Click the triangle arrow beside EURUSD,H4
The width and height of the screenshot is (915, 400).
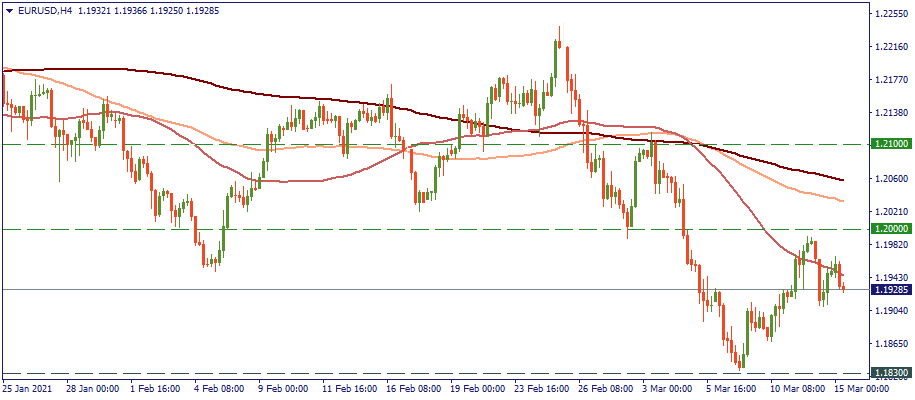[x=9, y=10]
